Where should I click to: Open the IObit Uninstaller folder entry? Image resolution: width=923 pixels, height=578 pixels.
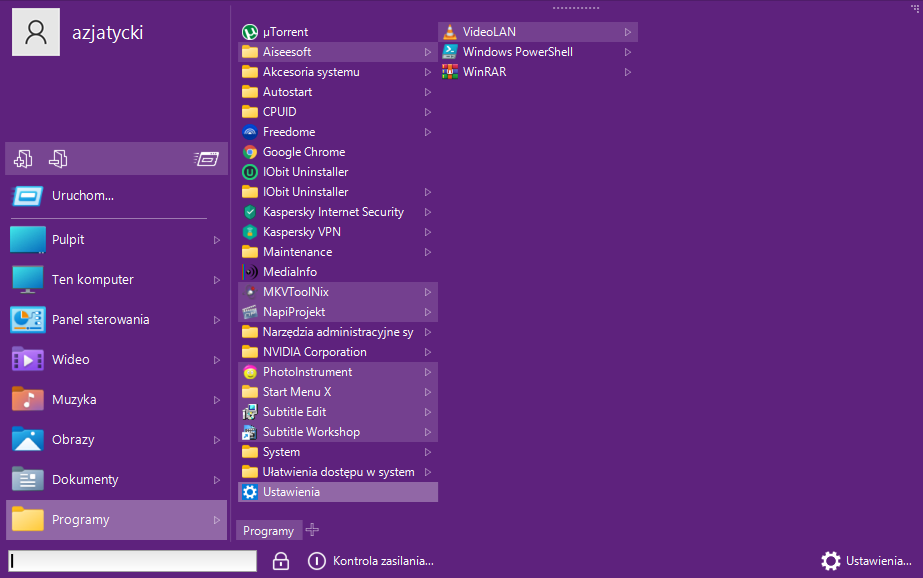(x=338, y=192)
